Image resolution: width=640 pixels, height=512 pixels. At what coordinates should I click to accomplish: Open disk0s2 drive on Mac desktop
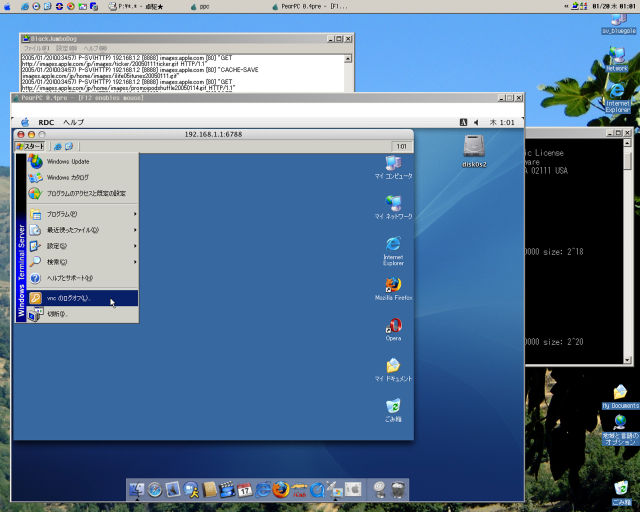tap(474, 151)
